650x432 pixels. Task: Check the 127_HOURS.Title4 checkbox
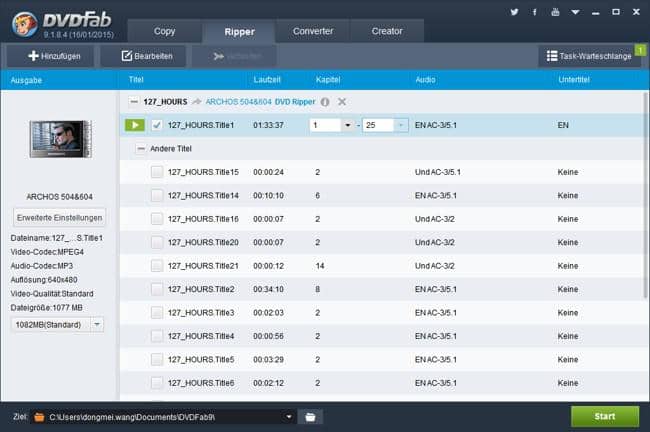(157, 336)
